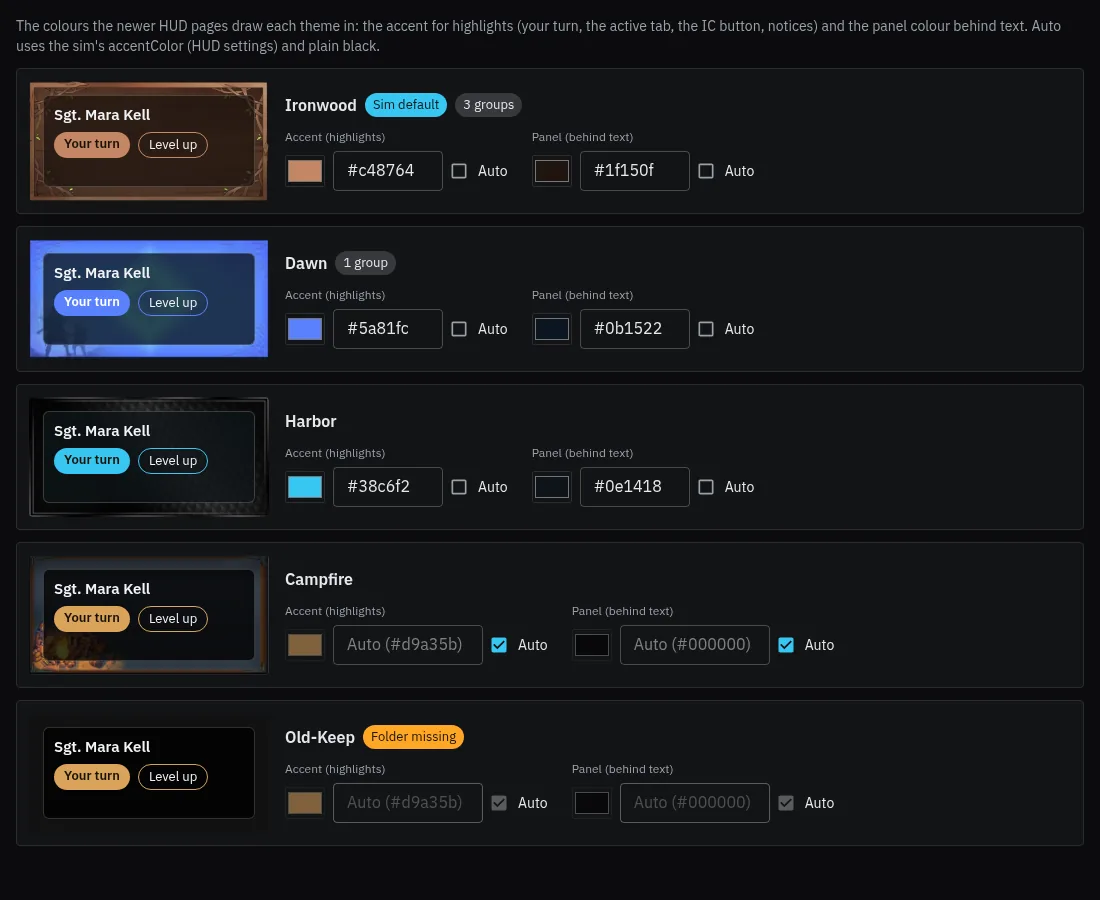Click Old-Keep panel Auto (#000000) field
The image size is (1100, 900).
click(695, 802)
